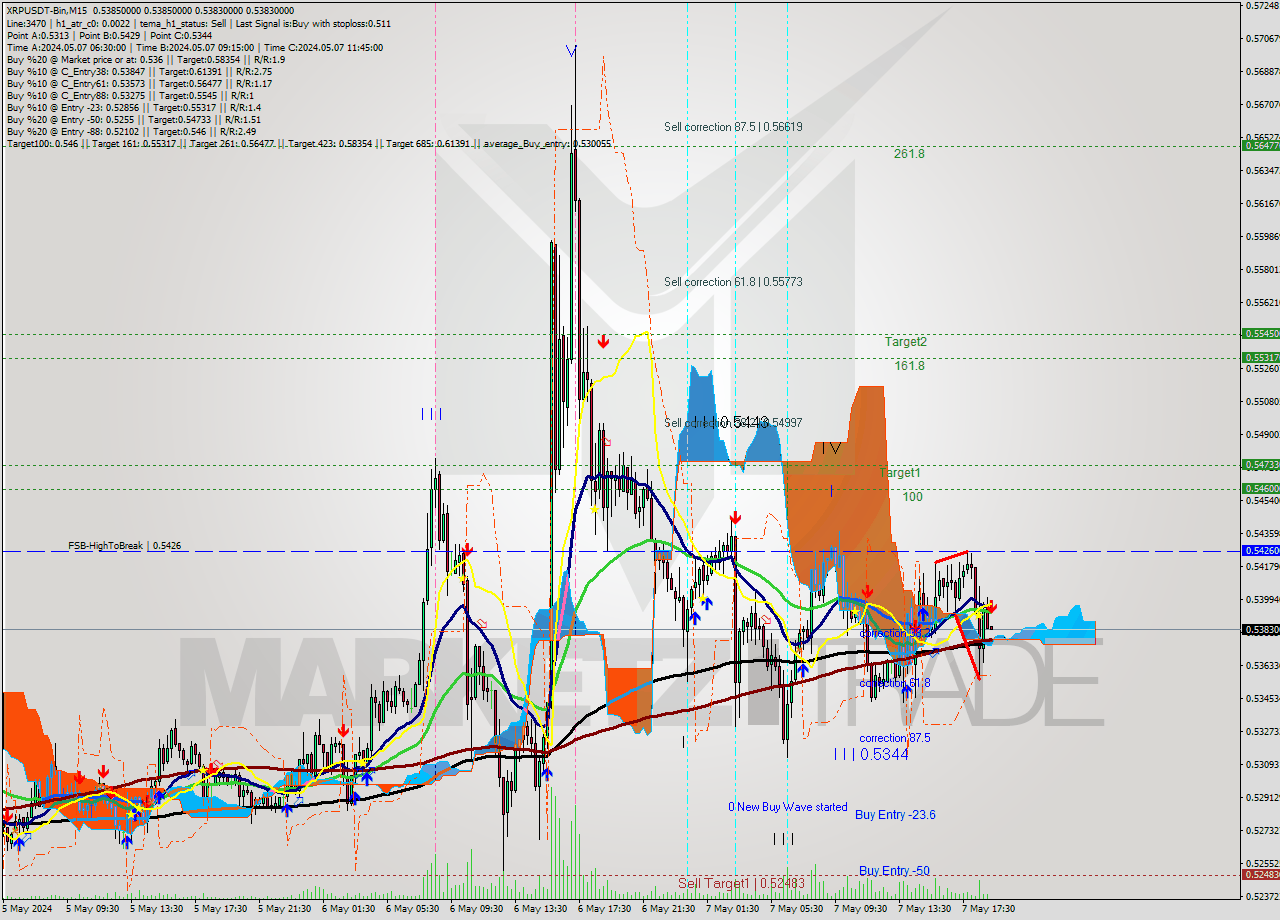The width and height of the screenshot is (1280, 920).
Task: Click the blue 'correction 61.8' label
Action: click(x=895, y=683)
